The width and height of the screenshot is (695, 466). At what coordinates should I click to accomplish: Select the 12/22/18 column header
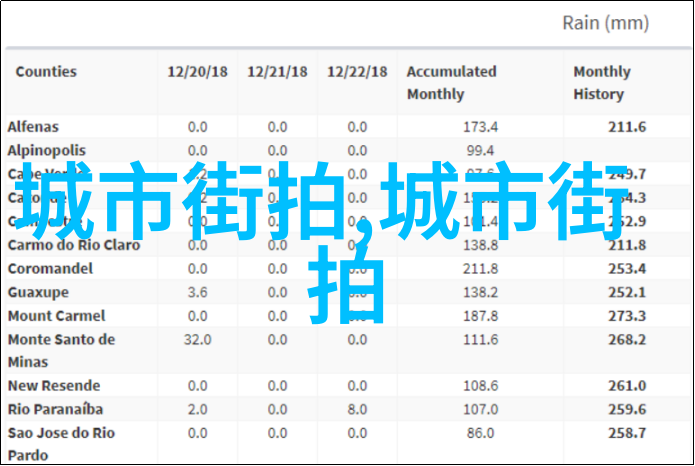pyautogui.click(x=357, y=72)
